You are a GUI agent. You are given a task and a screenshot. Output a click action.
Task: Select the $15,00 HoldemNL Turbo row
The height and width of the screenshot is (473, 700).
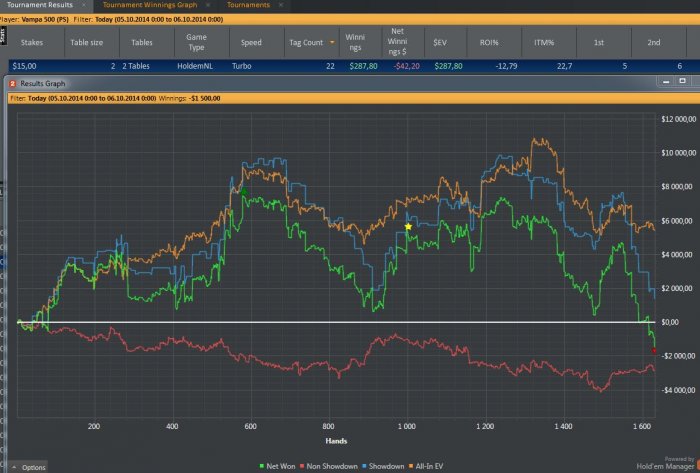click(x=200, y=66)
